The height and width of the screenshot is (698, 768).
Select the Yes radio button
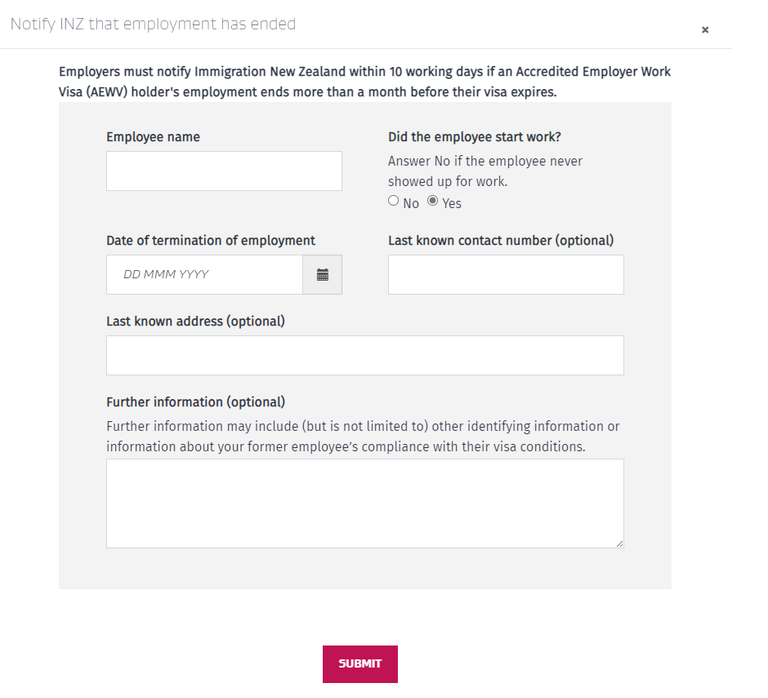coord(432,201)
